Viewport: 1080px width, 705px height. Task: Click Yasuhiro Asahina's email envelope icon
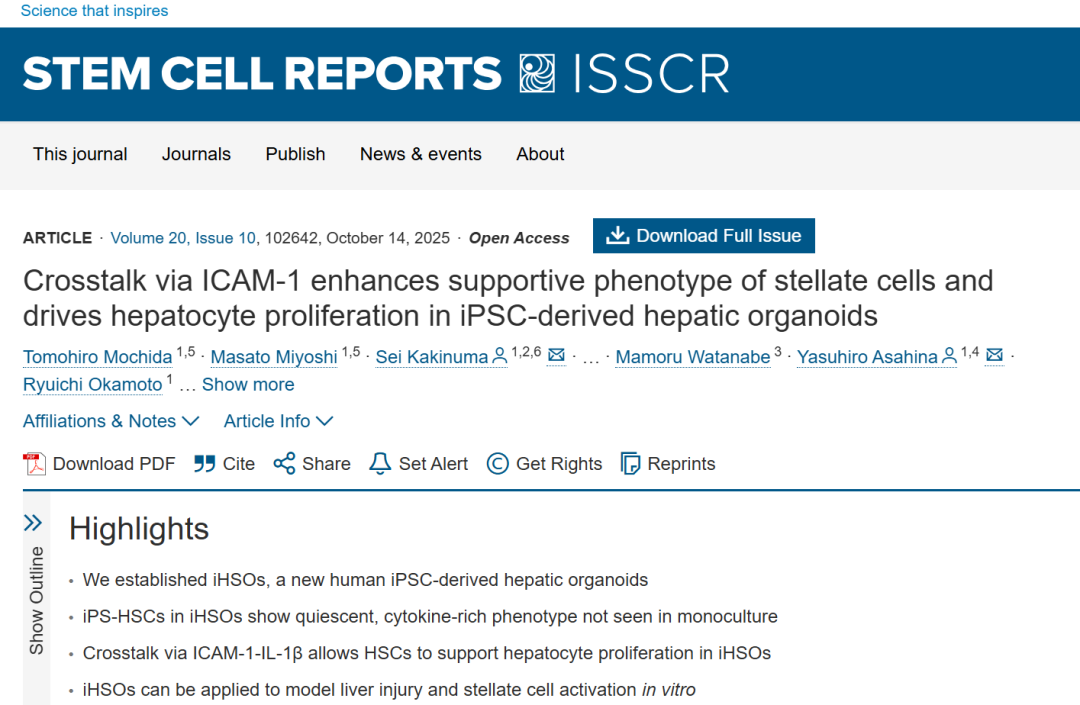click(x=994, y=356)
